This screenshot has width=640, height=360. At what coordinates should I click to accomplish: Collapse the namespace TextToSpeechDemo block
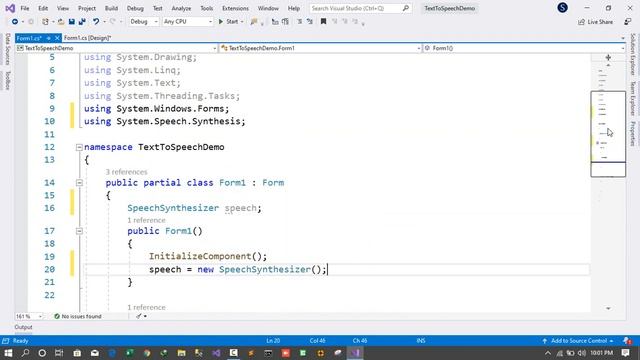coord(79,147)
